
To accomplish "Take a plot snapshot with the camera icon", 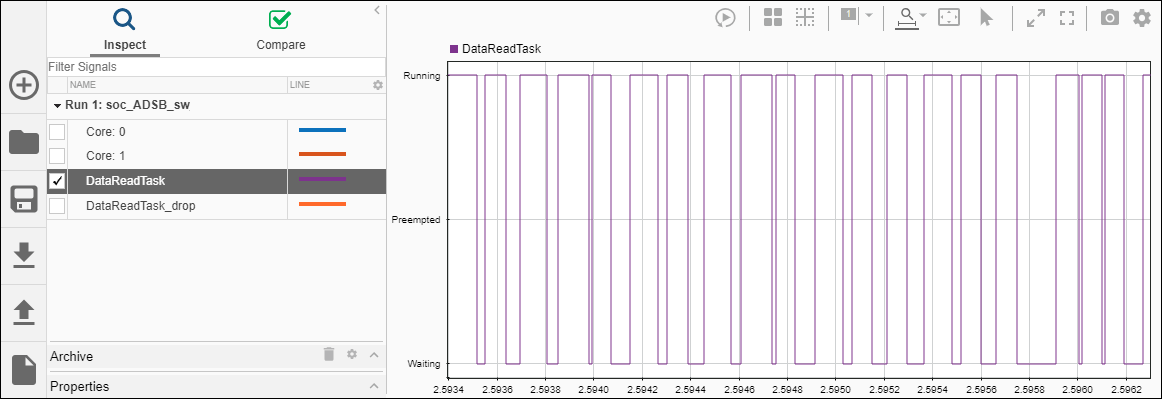I will (x=1109, y=18).
